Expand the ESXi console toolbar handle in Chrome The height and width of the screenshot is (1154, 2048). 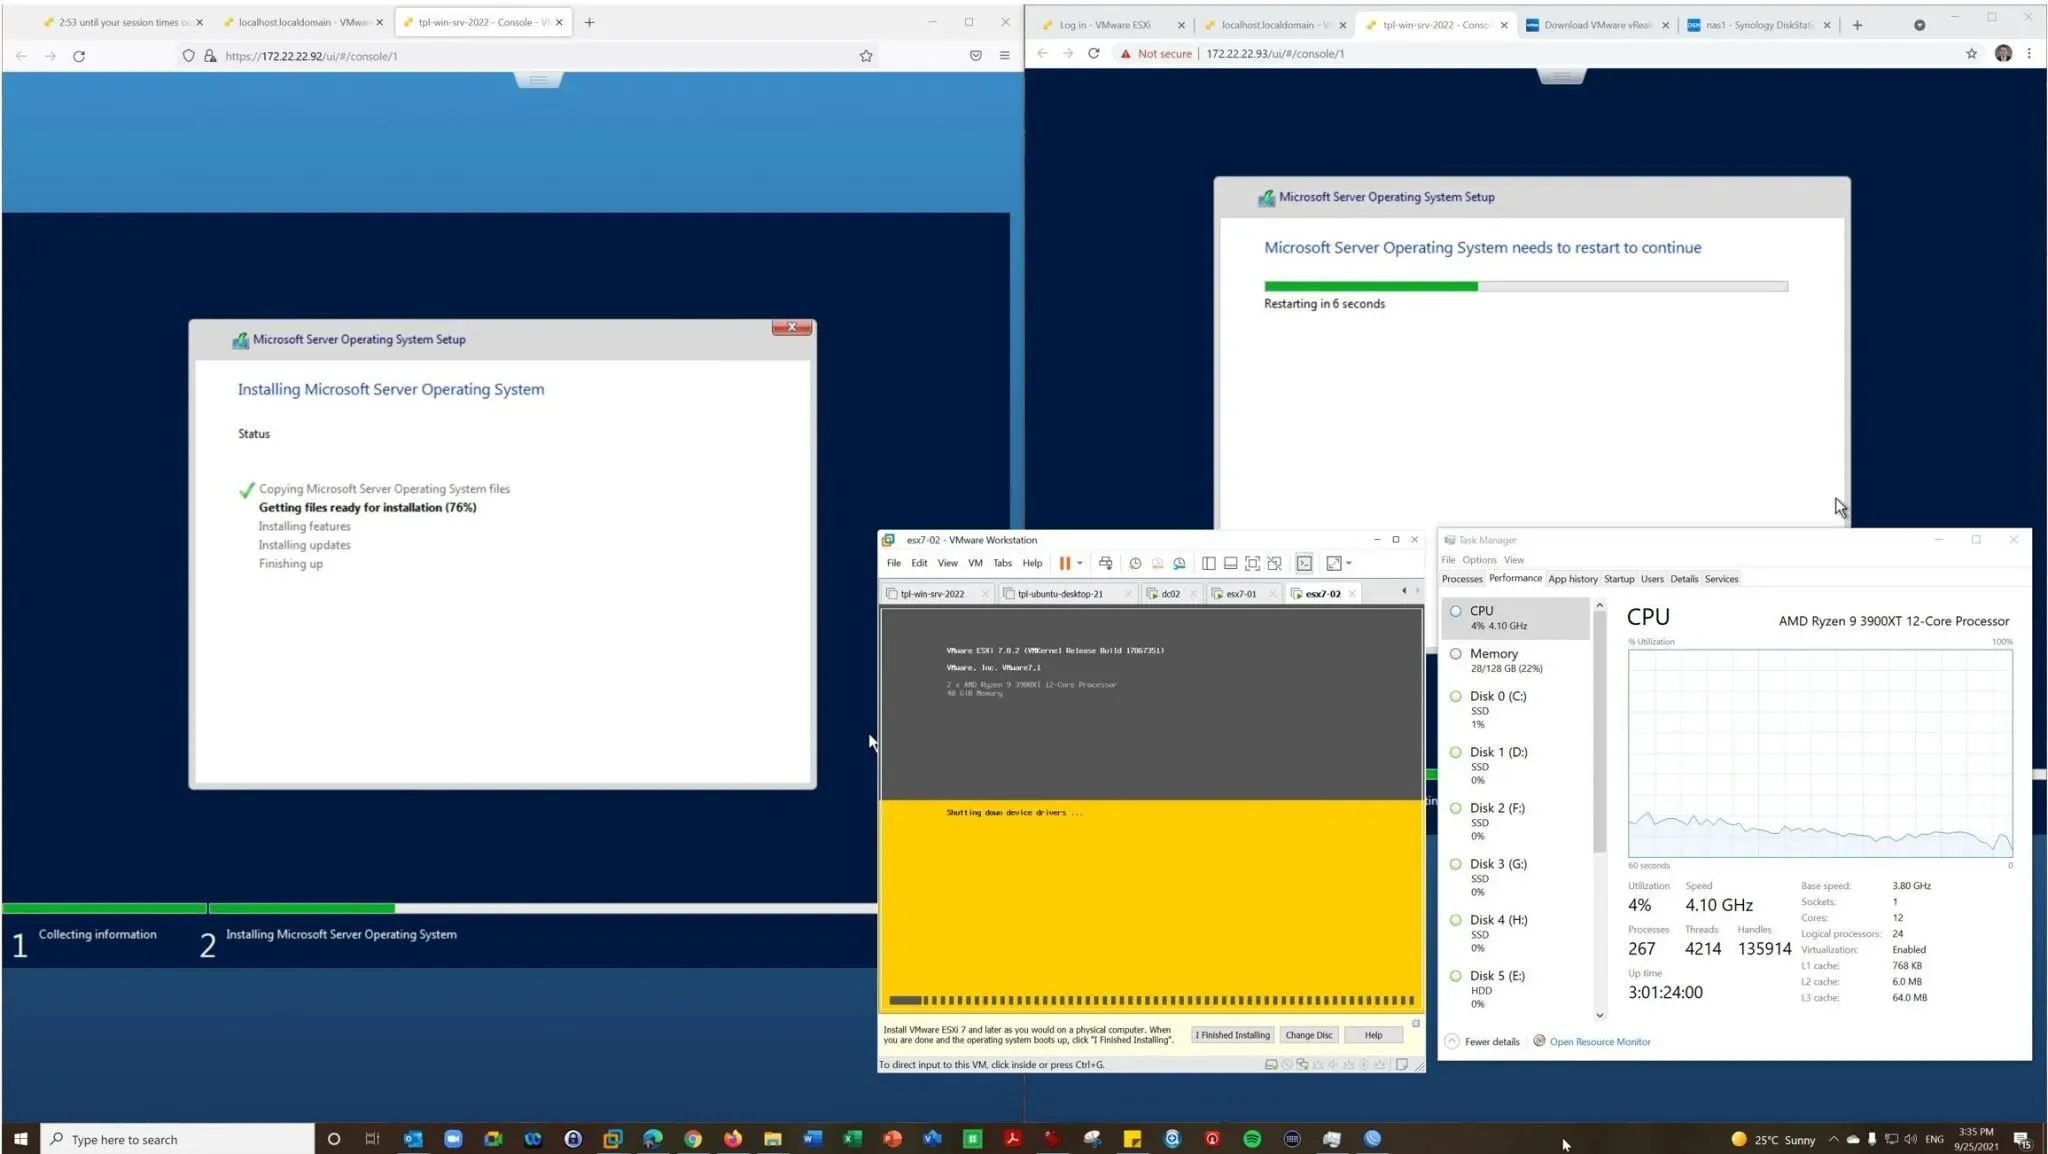[1561, 76]
